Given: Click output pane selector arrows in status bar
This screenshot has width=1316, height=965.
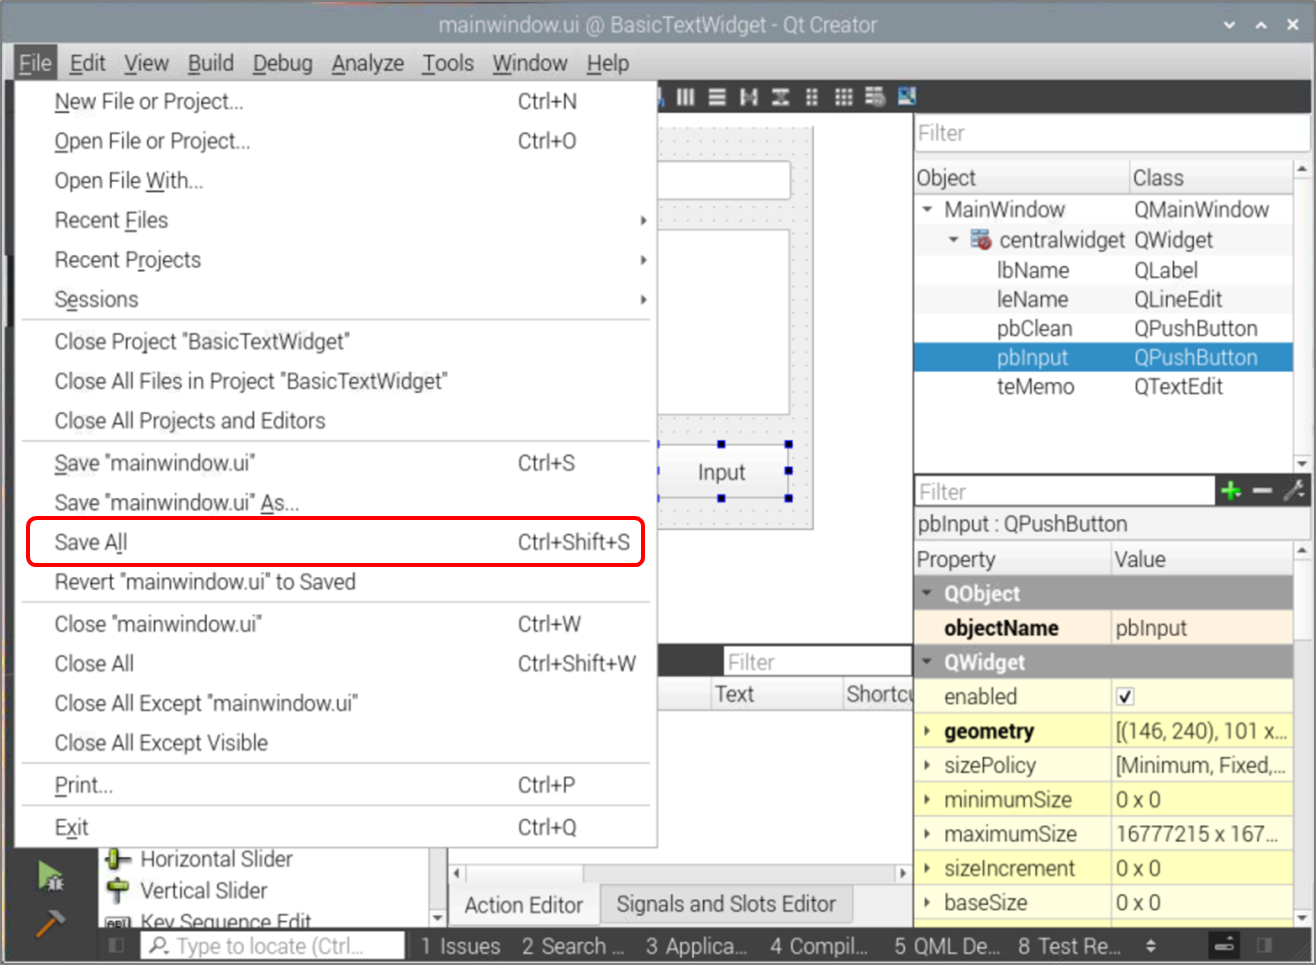Looking at the screenshot, I should coord(1151,945).
